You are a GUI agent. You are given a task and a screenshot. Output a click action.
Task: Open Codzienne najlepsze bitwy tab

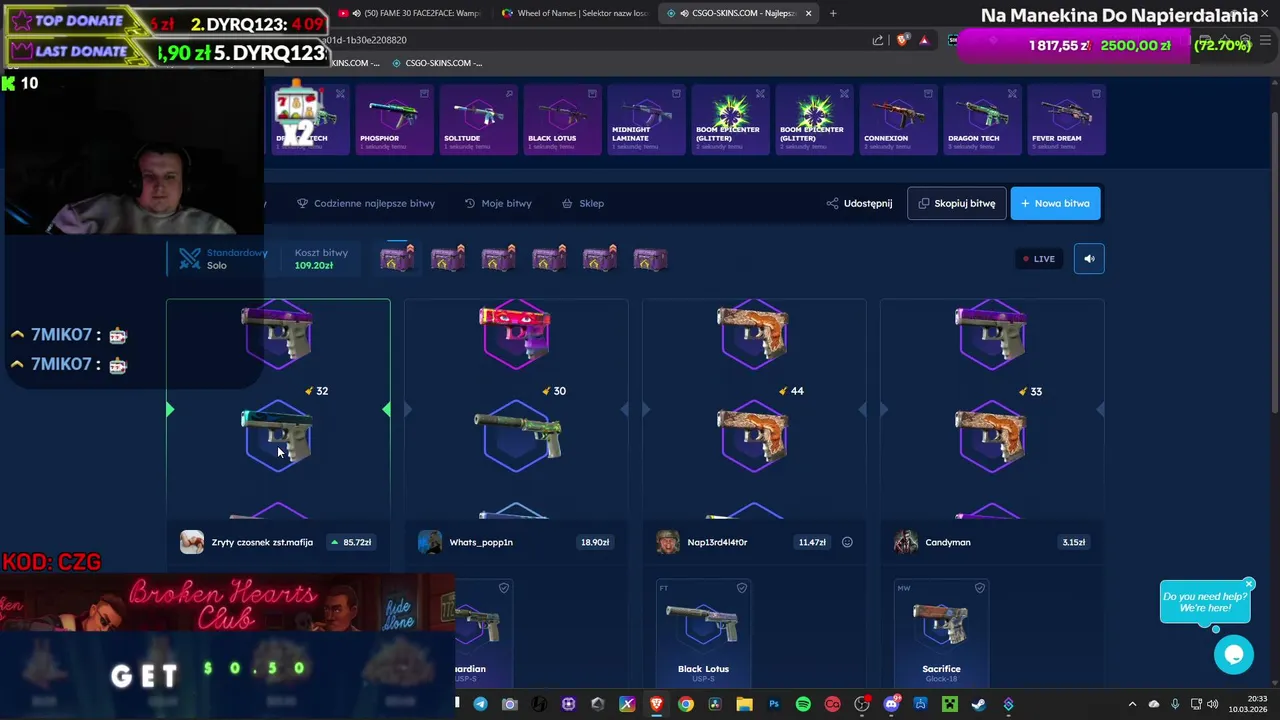[x=366, y=203]
